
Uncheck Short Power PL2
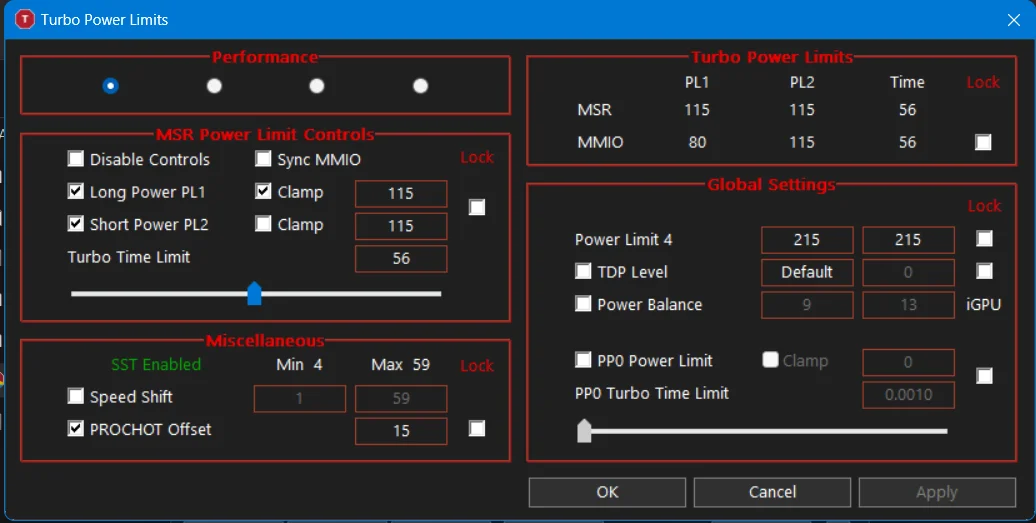pos(76,224)
